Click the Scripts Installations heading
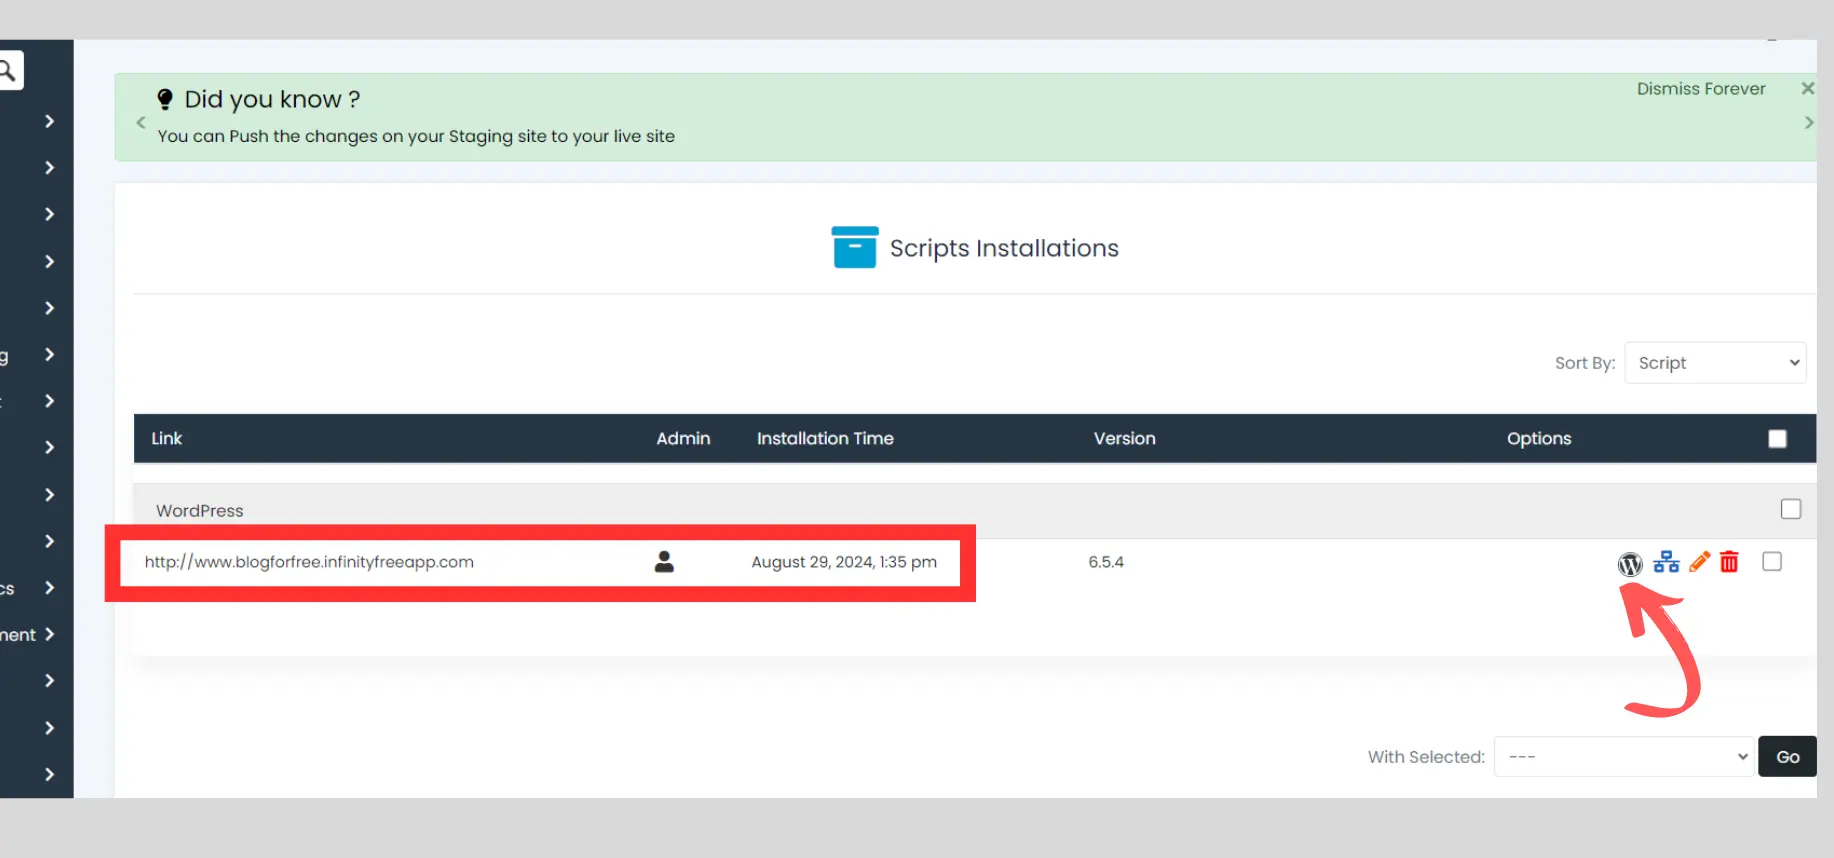 point(1004,248)
